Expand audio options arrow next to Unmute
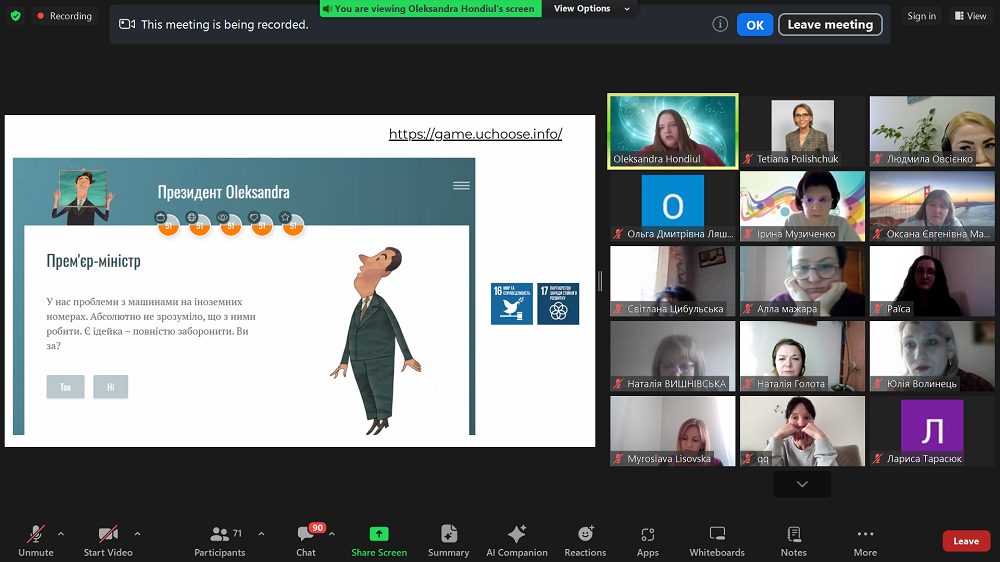Image resolution: width=1000 pixels, height=562 pixels. coord(61,533)
